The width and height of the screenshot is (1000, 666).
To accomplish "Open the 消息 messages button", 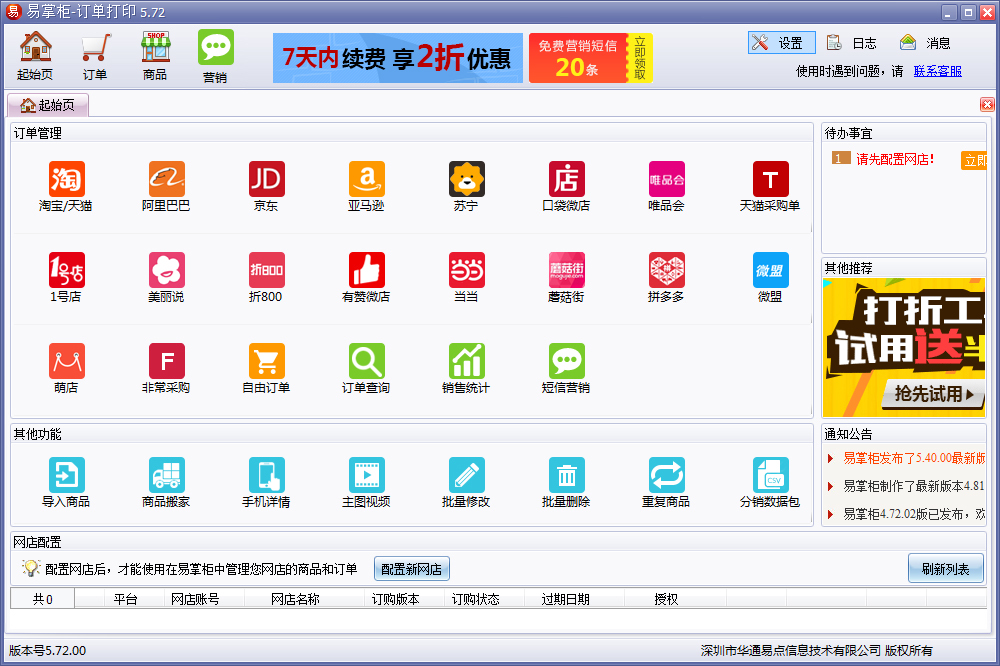I will [x=926, y=43].
